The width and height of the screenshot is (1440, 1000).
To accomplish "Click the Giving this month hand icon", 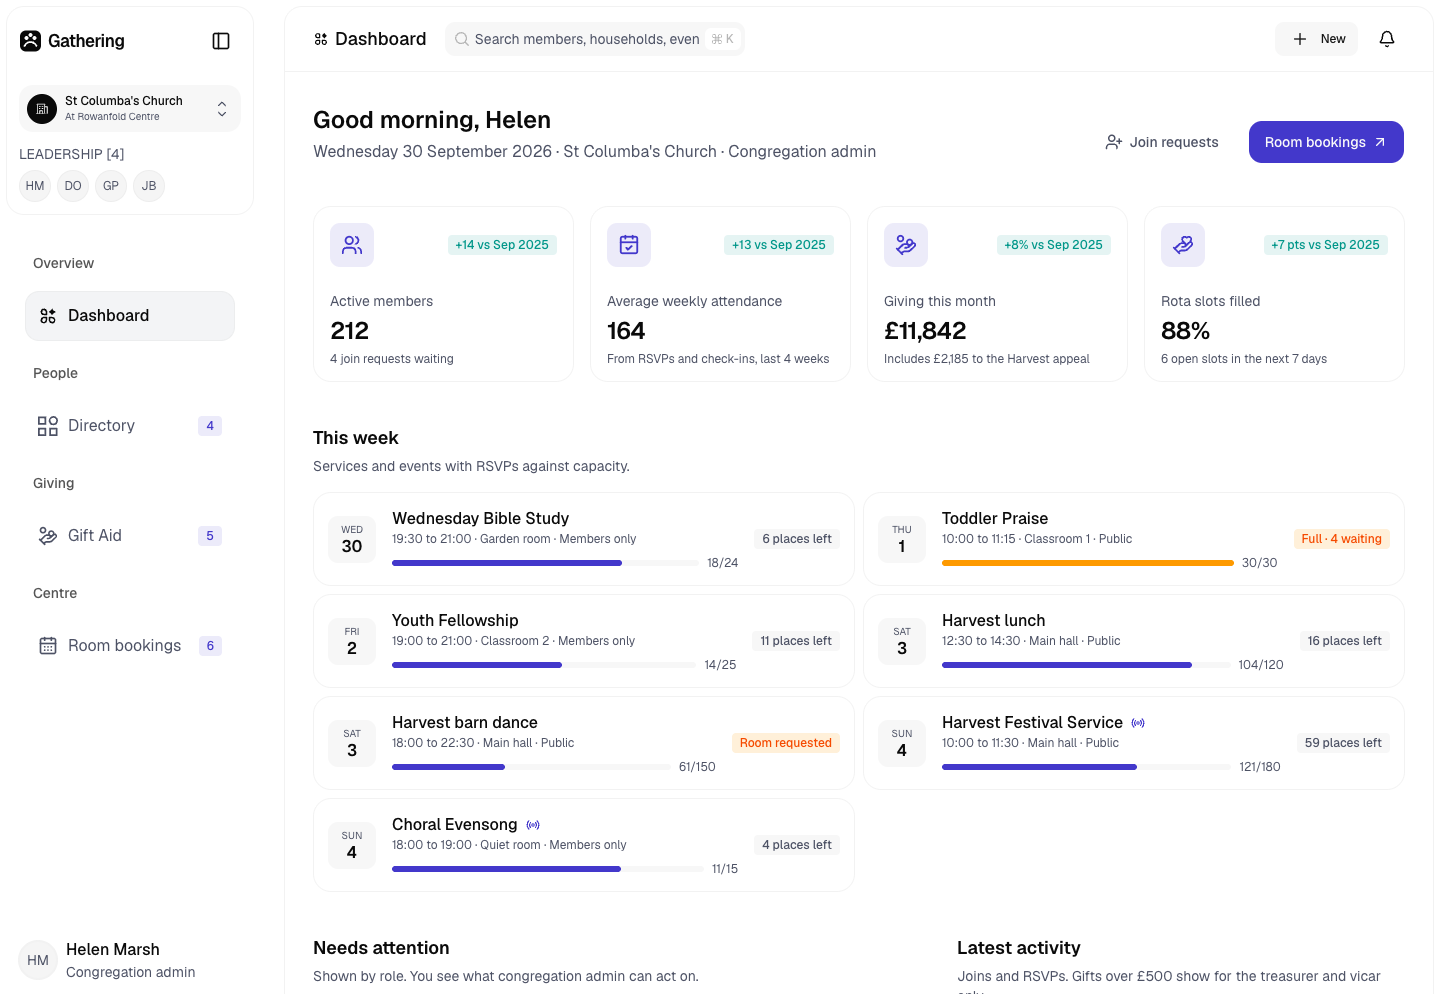I will click(906, 245).
